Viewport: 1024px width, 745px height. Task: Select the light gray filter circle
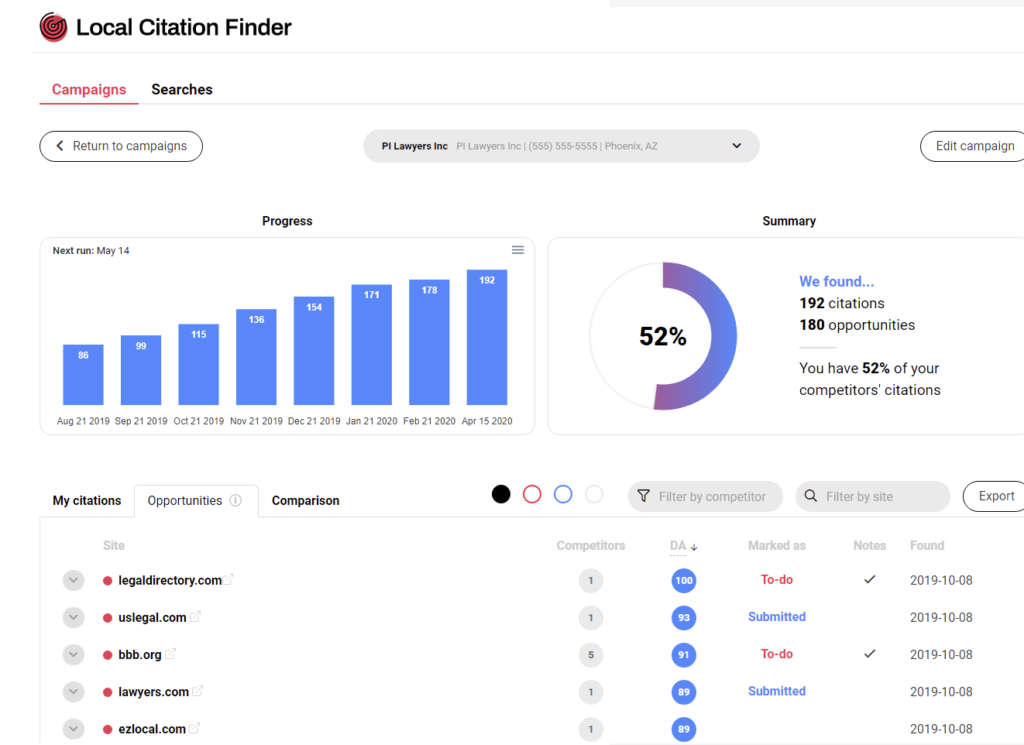(594, 495)
